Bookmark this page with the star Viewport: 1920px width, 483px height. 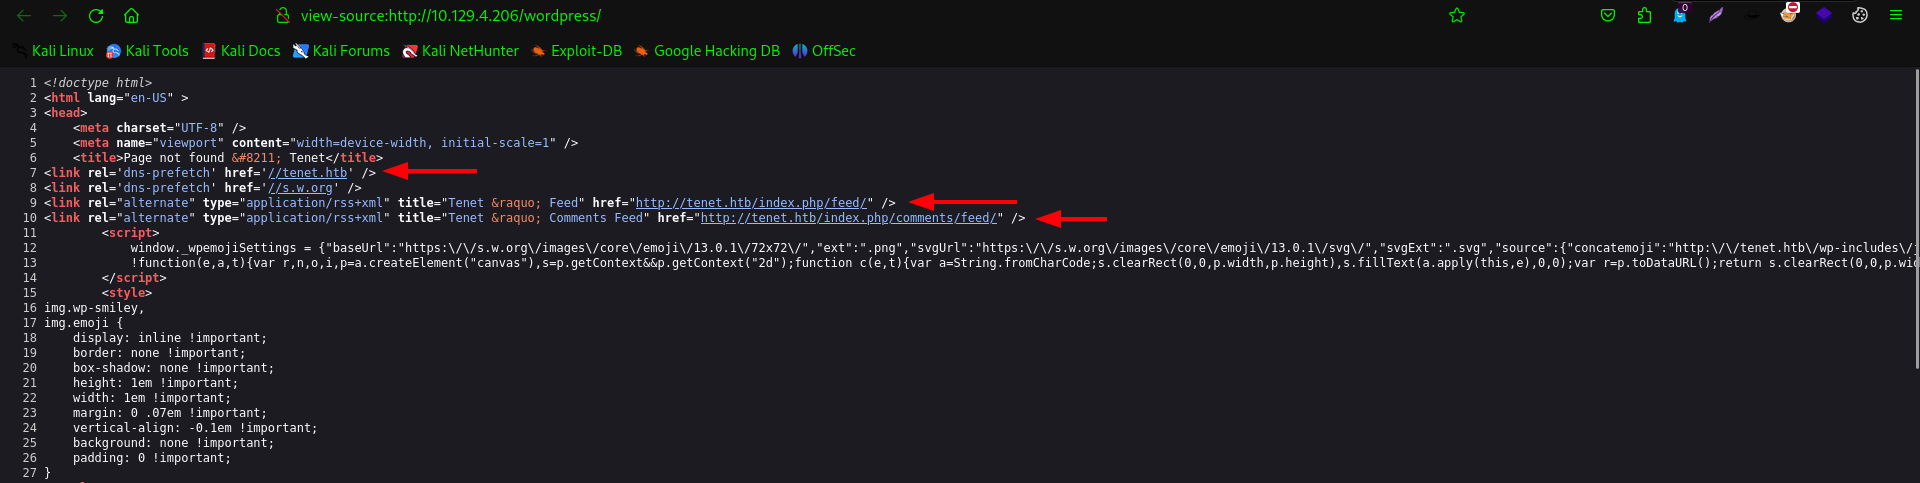tap(1457, 15)
